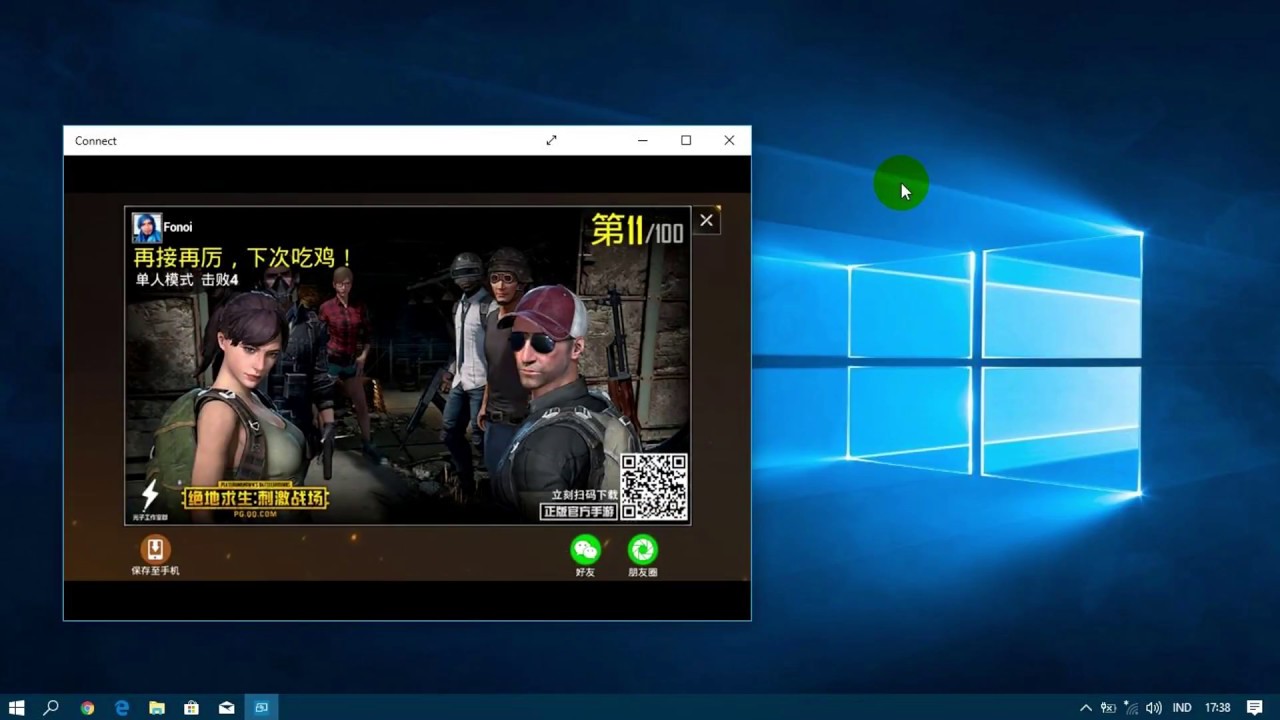Click the IND input language indicator

click(1182, 707)
